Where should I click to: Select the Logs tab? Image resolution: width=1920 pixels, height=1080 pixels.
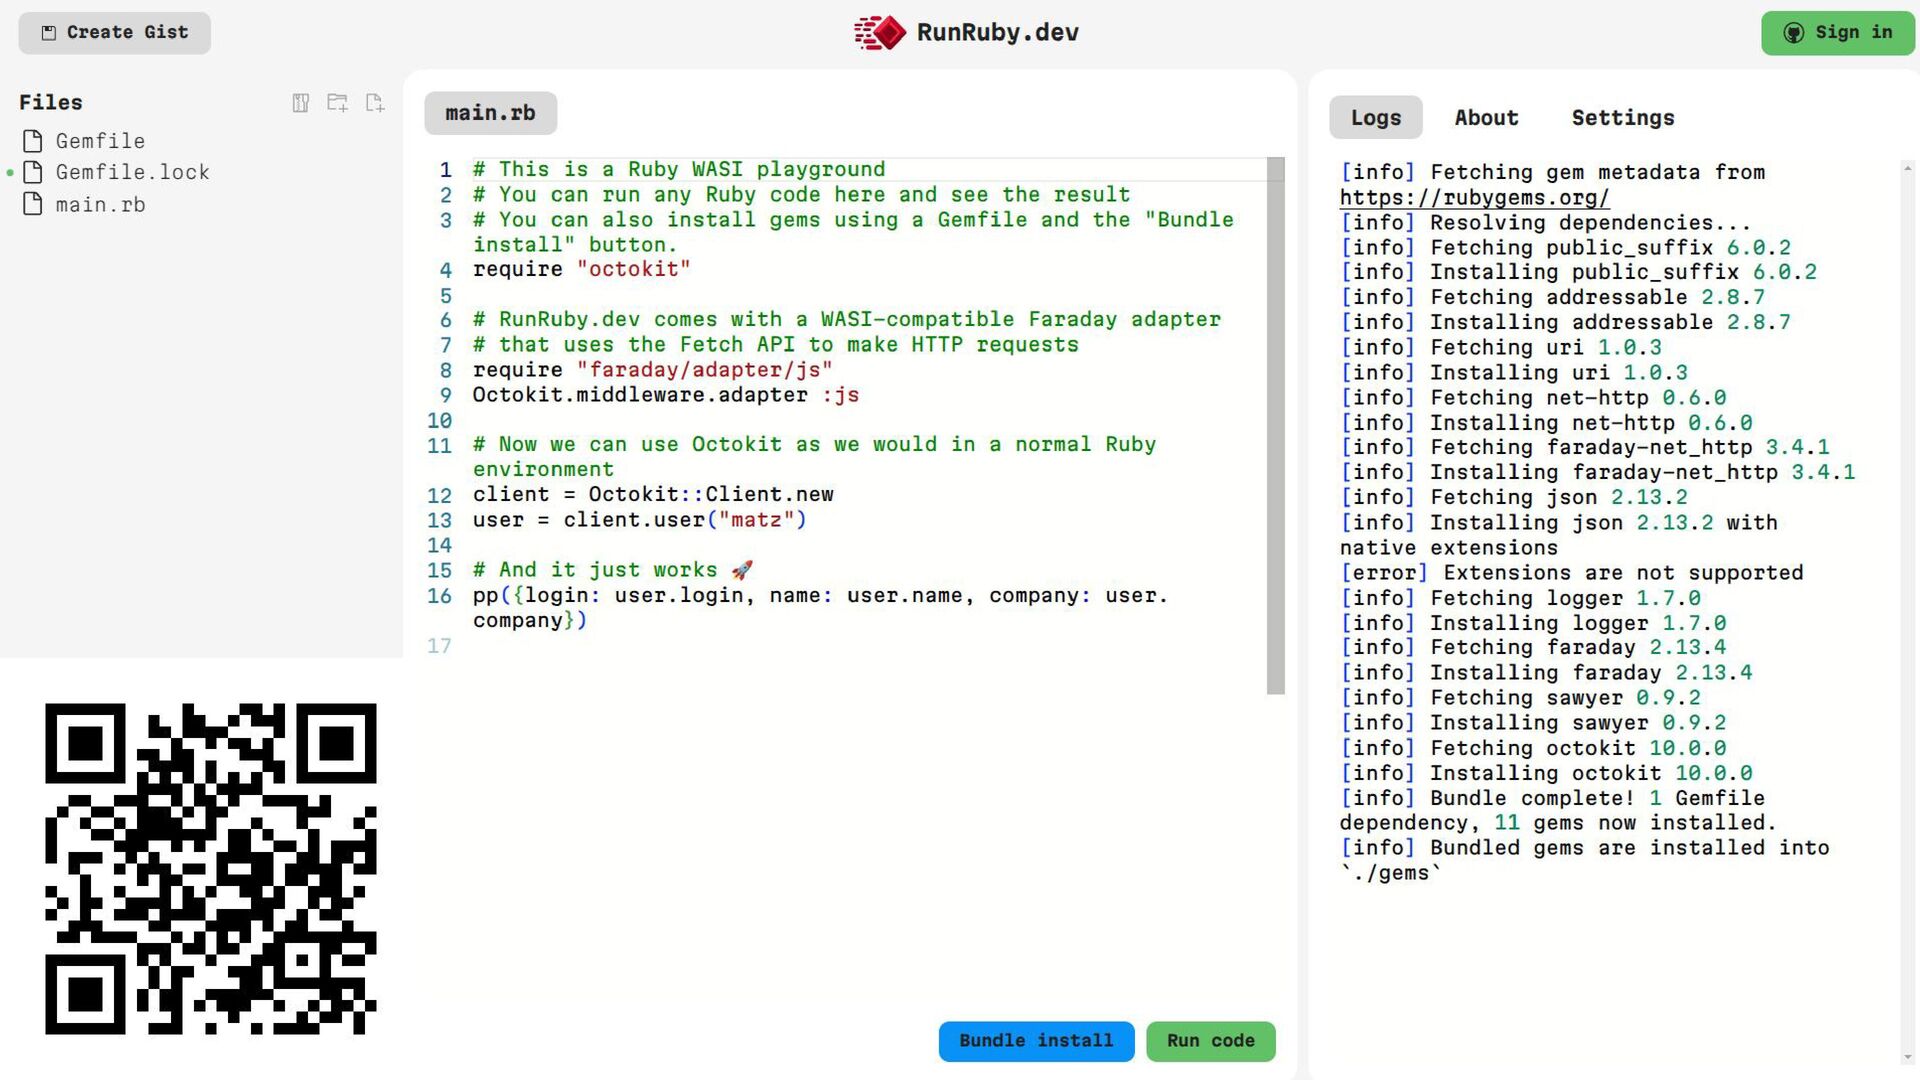1375,118
